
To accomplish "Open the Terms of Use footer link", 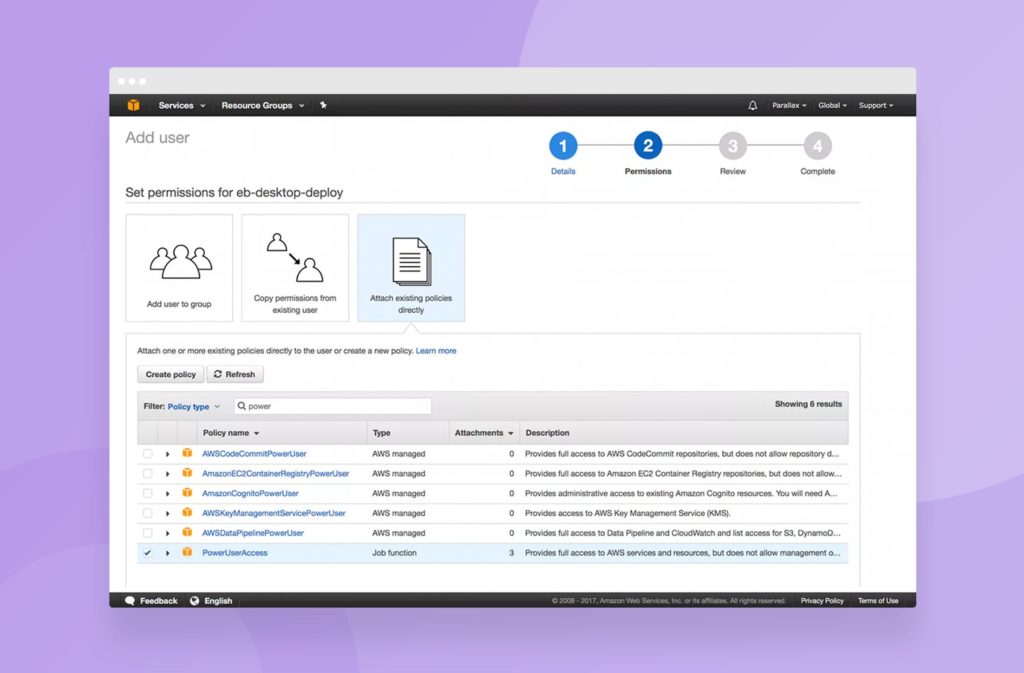I will tap(878, 601).
